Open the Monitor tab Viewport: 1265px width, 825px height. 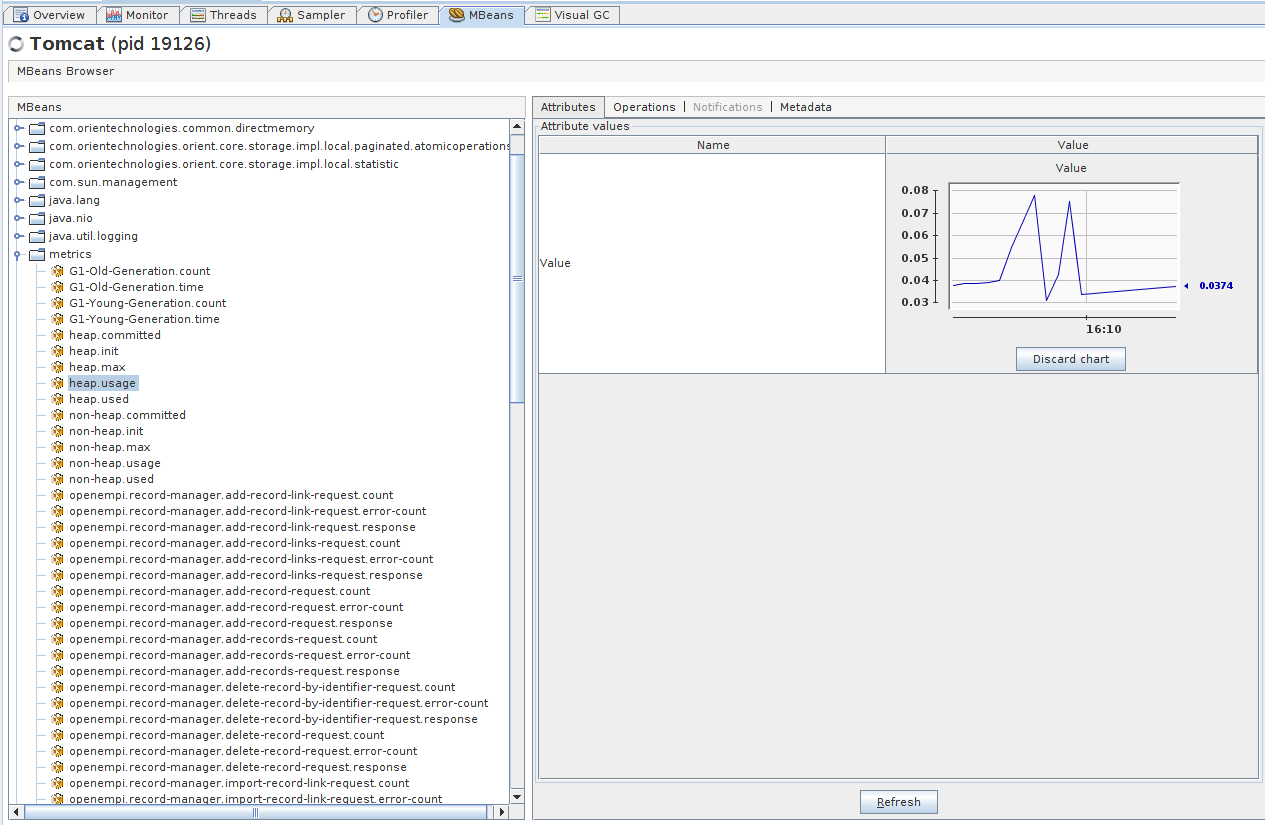point(138,15)
